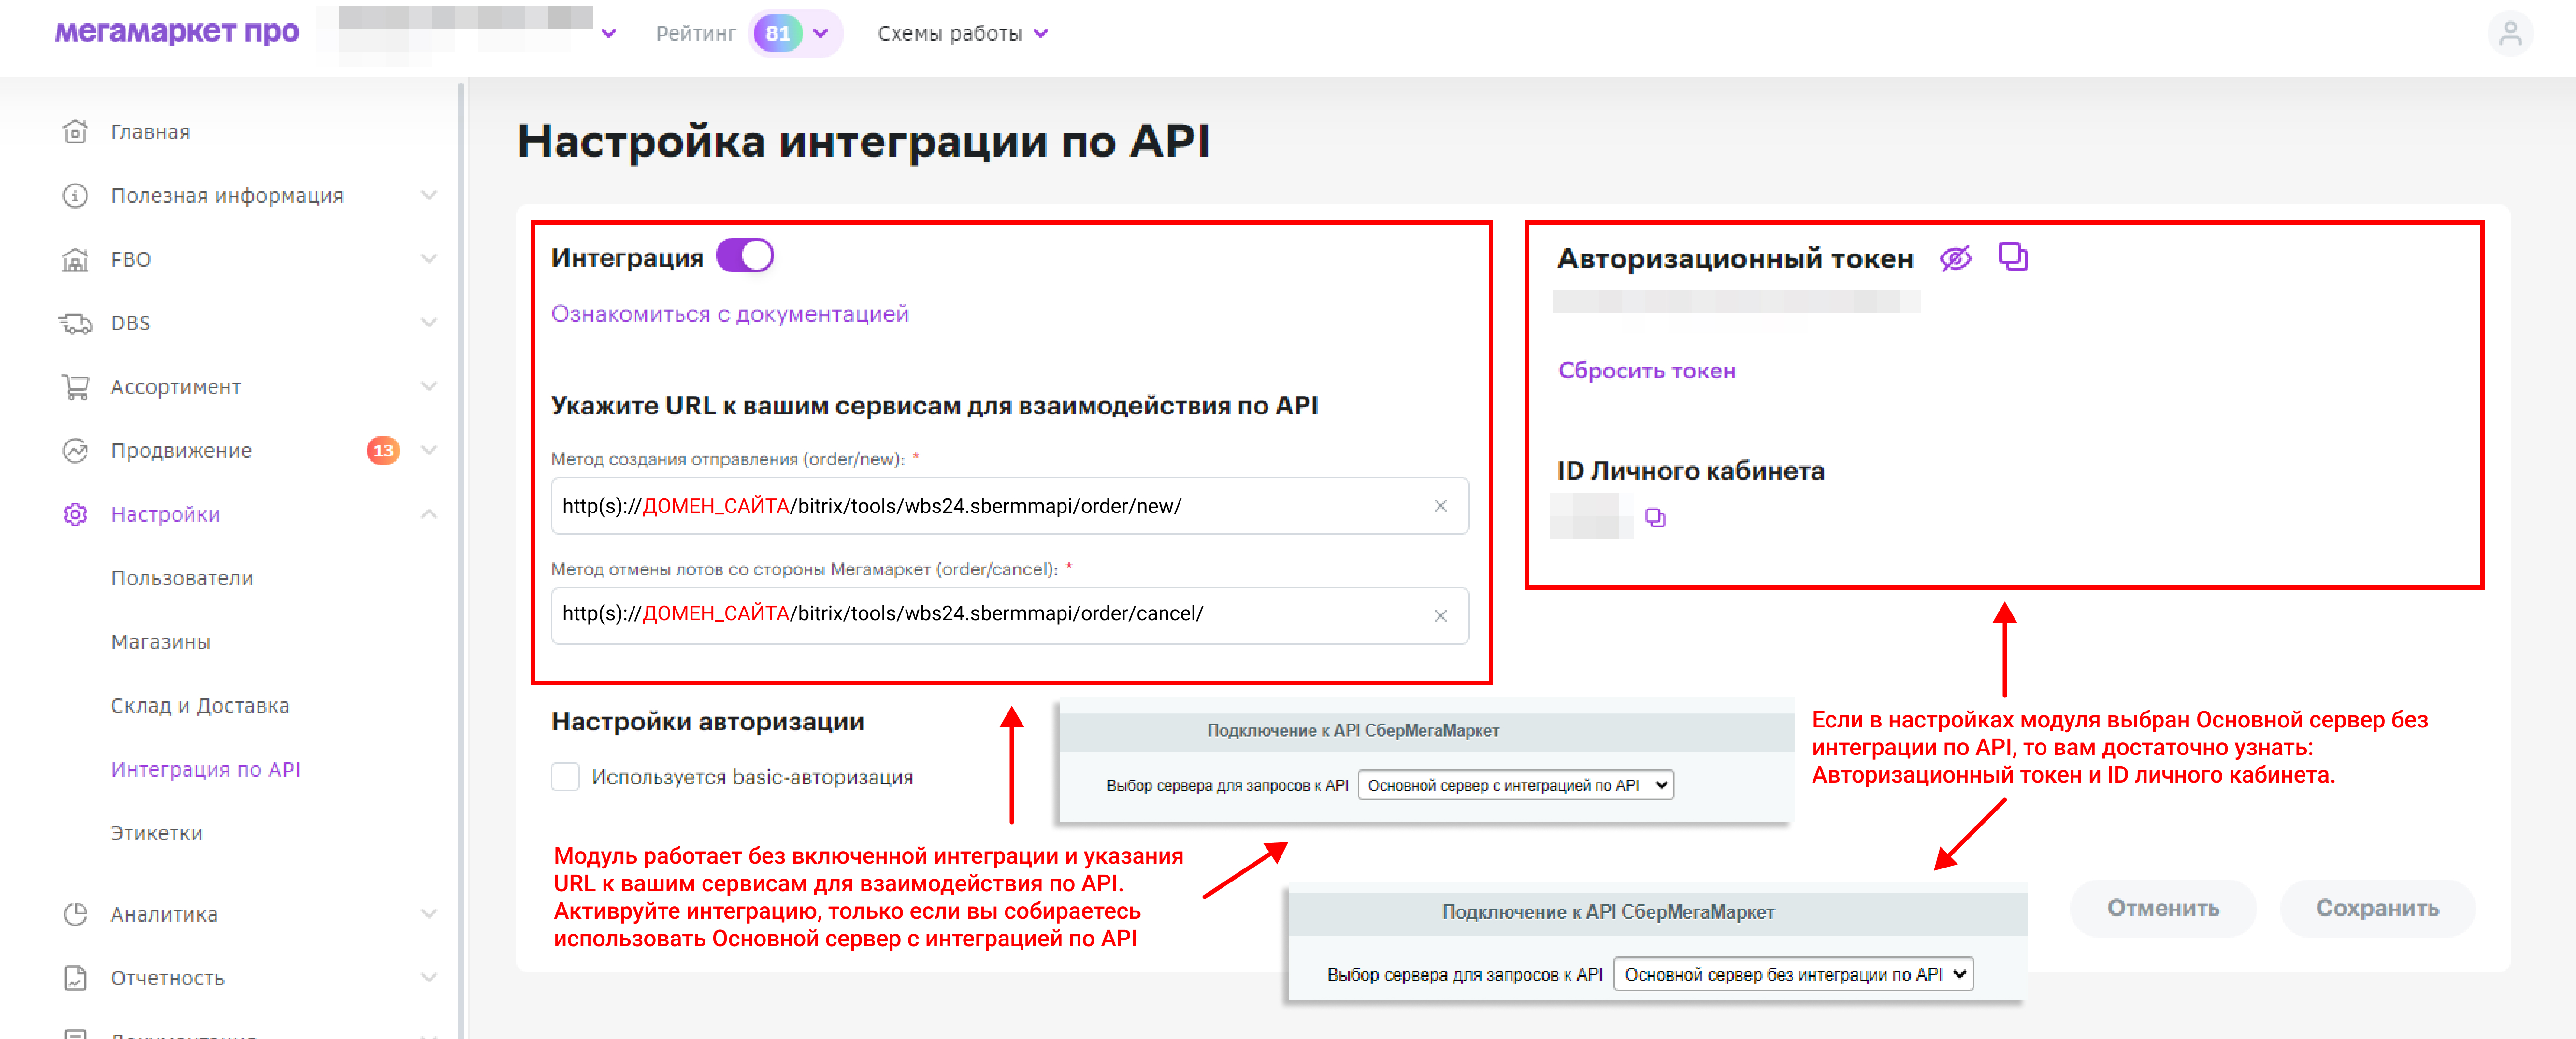Click Сбросить токен link

pos(1646,371)
